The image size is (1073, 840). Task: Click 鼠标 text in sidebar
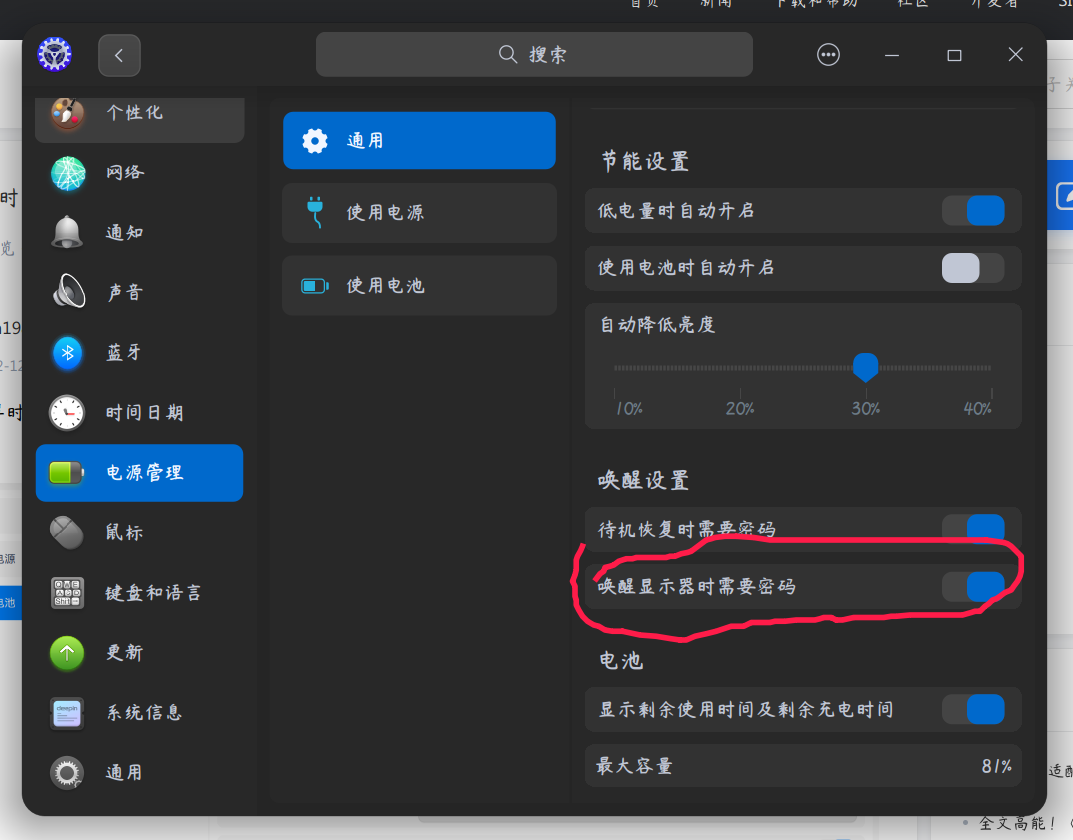pyautogui.click(x=125, y=533)
